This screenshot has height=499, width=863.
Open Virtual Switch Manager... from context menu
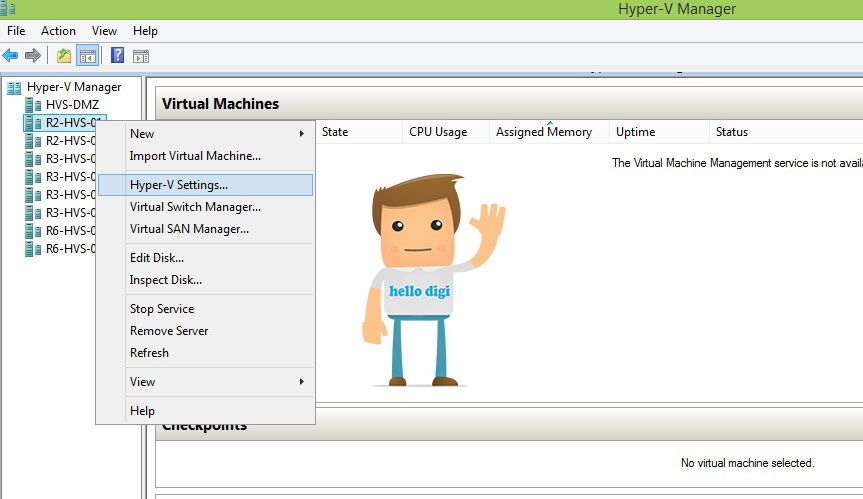point(205,207)
